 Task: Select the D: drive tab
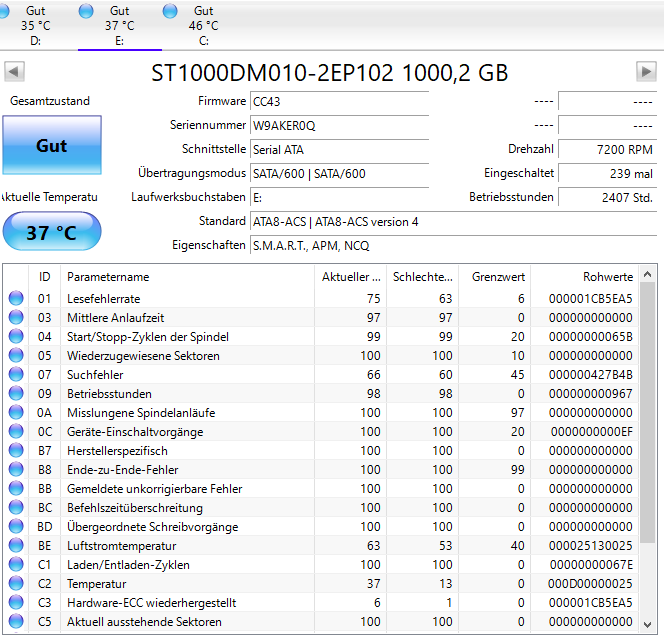[36, 25]
